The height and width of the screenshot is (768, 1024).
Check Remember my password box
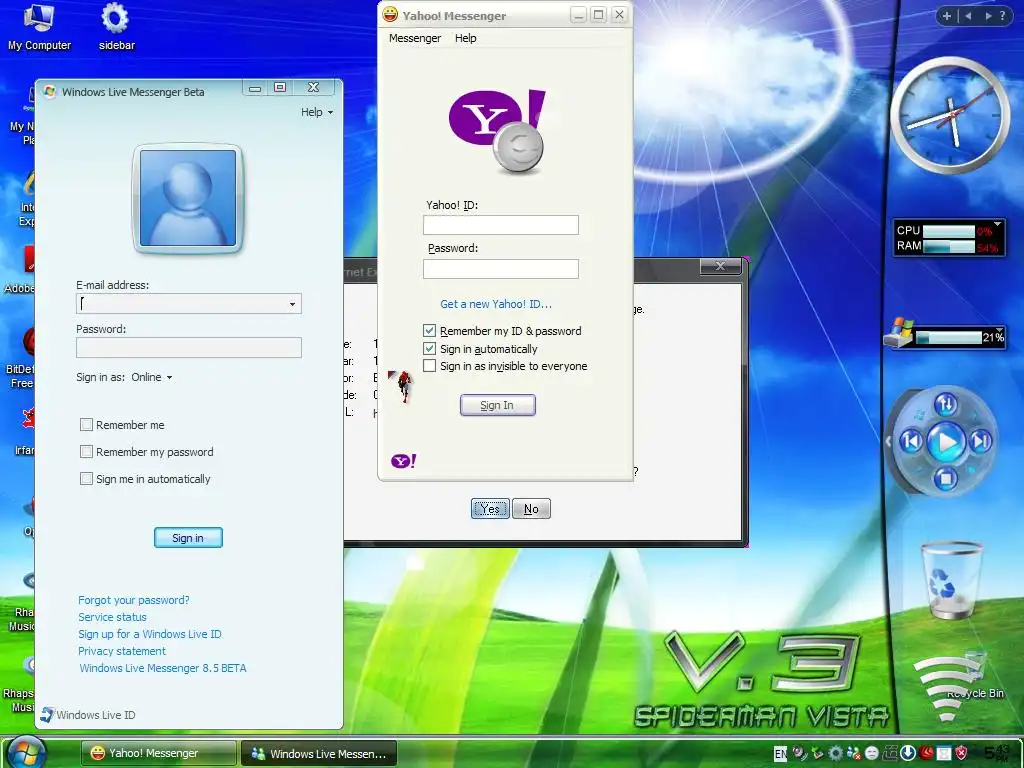(x=86, y=451)
